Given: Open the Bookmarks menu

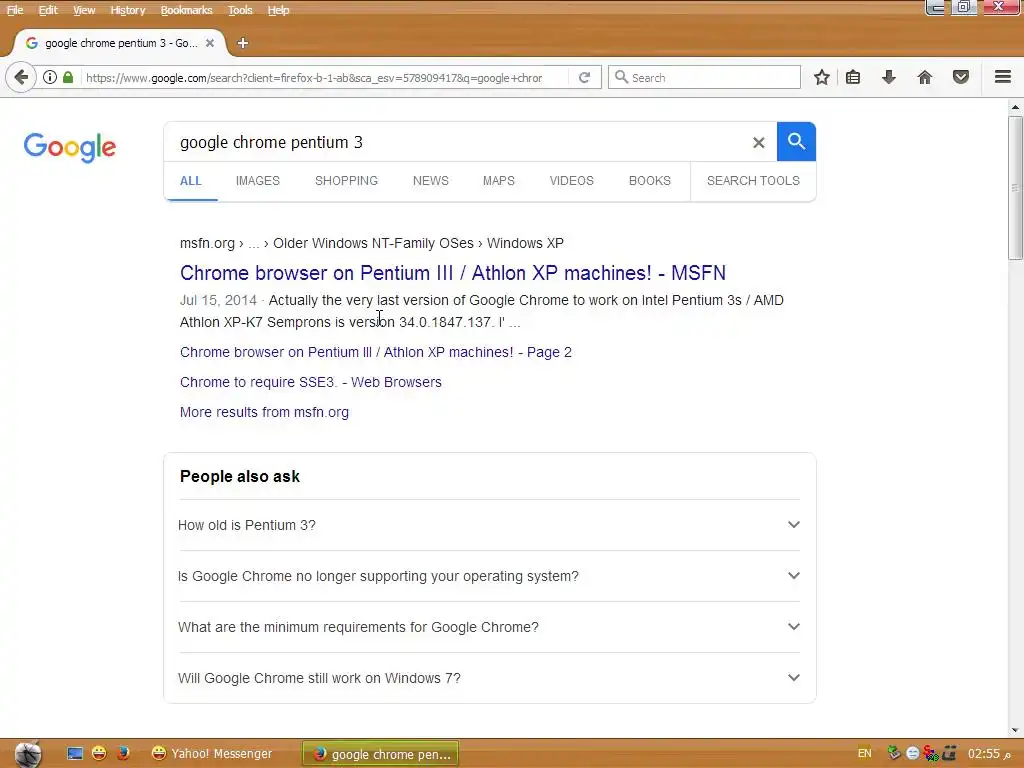Looking at the screenshot, I should (x=186, y=10).
